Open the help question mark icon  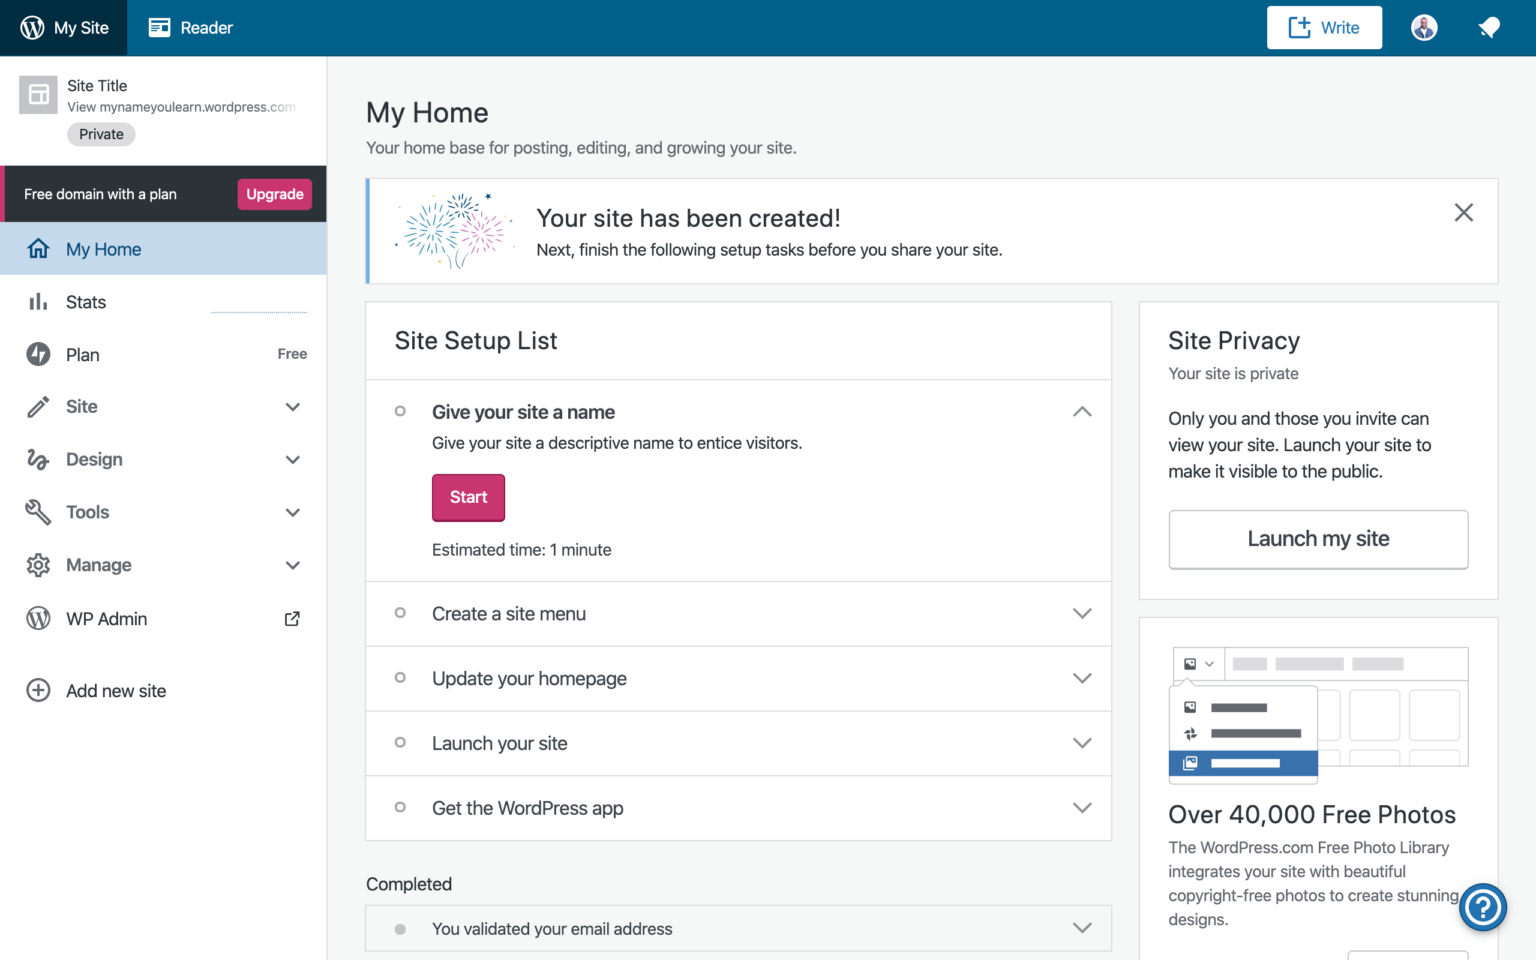[x=1483, y=907]
